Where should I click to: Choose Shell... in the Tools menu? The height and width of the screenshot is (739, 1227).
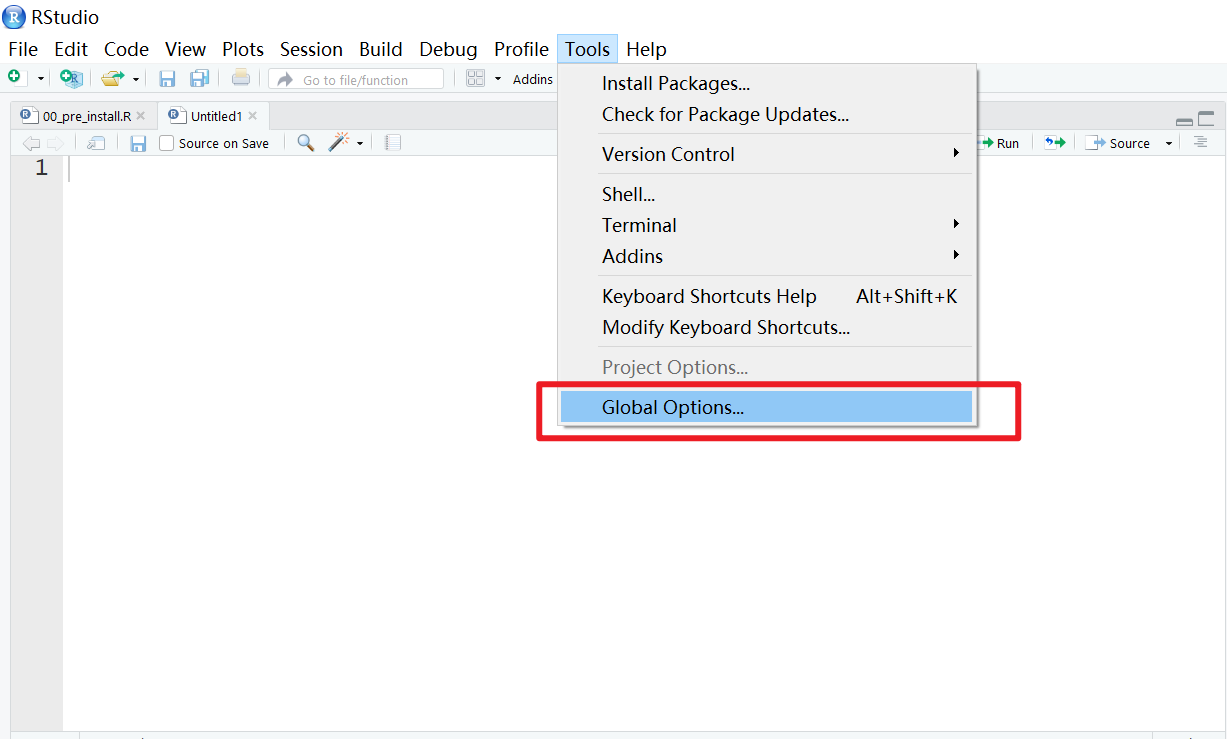point(767,194)
